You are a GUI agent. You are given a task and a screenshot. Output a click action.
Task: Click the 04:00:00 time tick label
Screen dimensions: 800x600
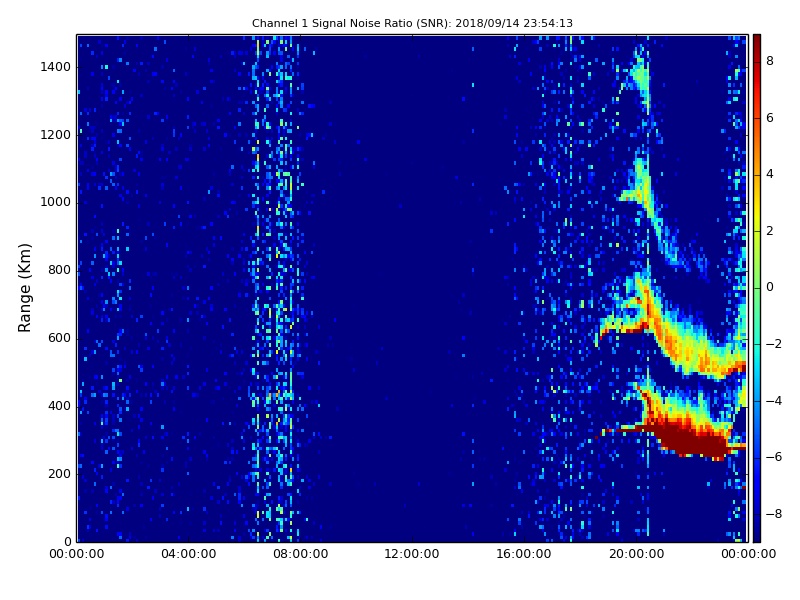[188, 554]
